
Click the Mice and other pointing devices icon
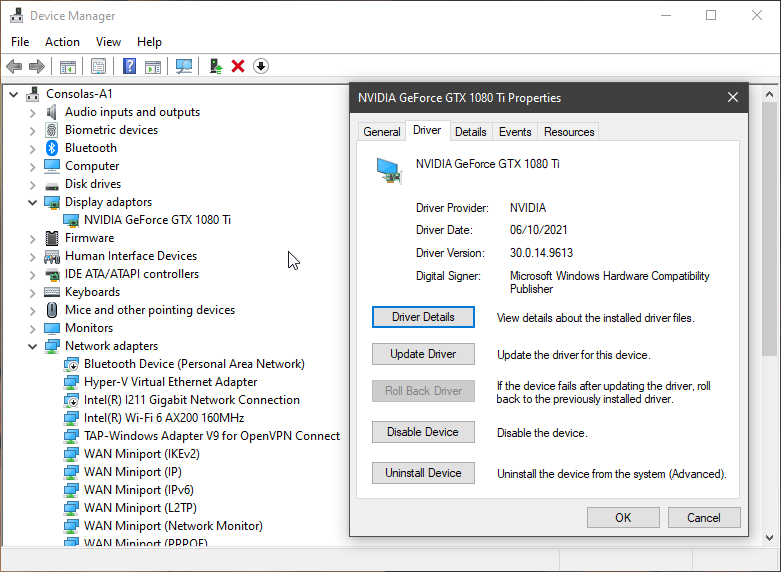click(52, 310)
